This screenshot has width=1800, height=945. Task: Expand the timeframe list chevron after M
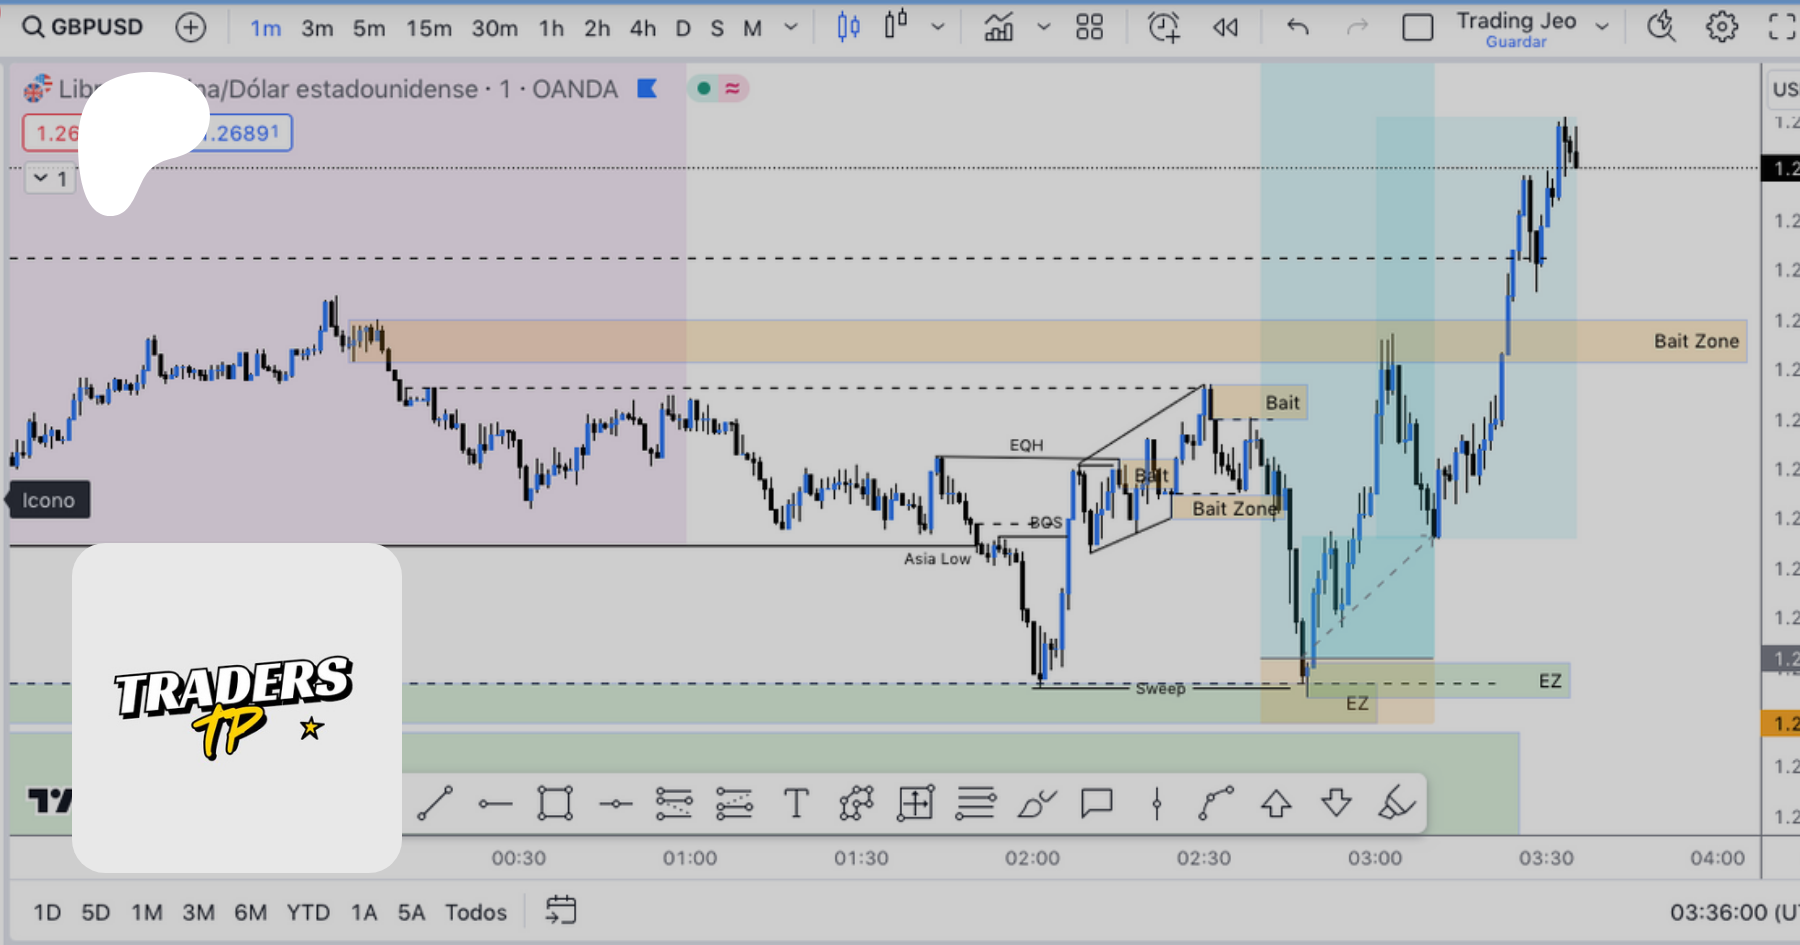(x=791, y=27)
